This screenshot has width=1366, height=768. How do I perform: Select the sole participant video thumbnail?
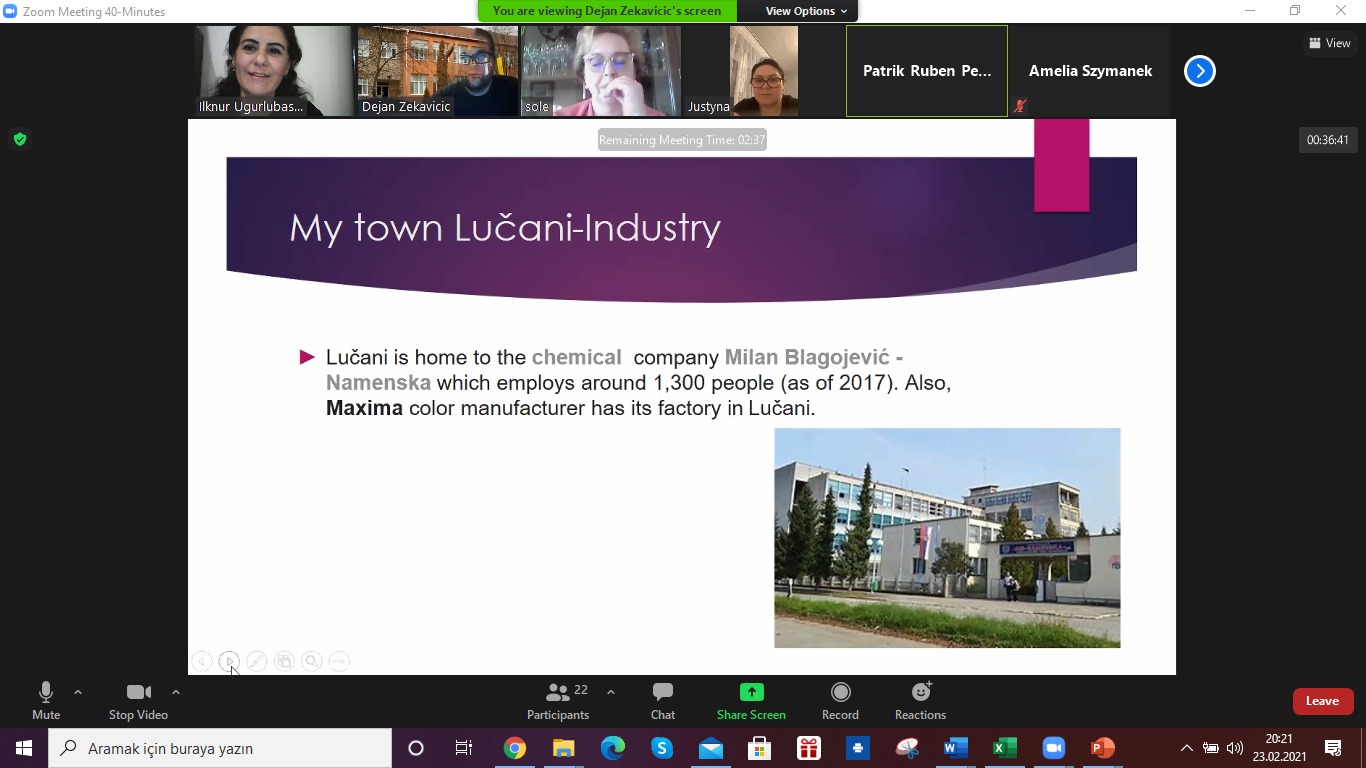coord(601,71)
